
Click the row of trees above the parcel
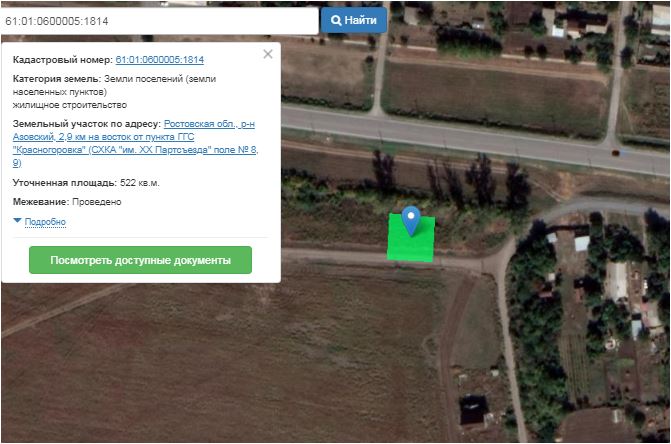tap(451, 180)
